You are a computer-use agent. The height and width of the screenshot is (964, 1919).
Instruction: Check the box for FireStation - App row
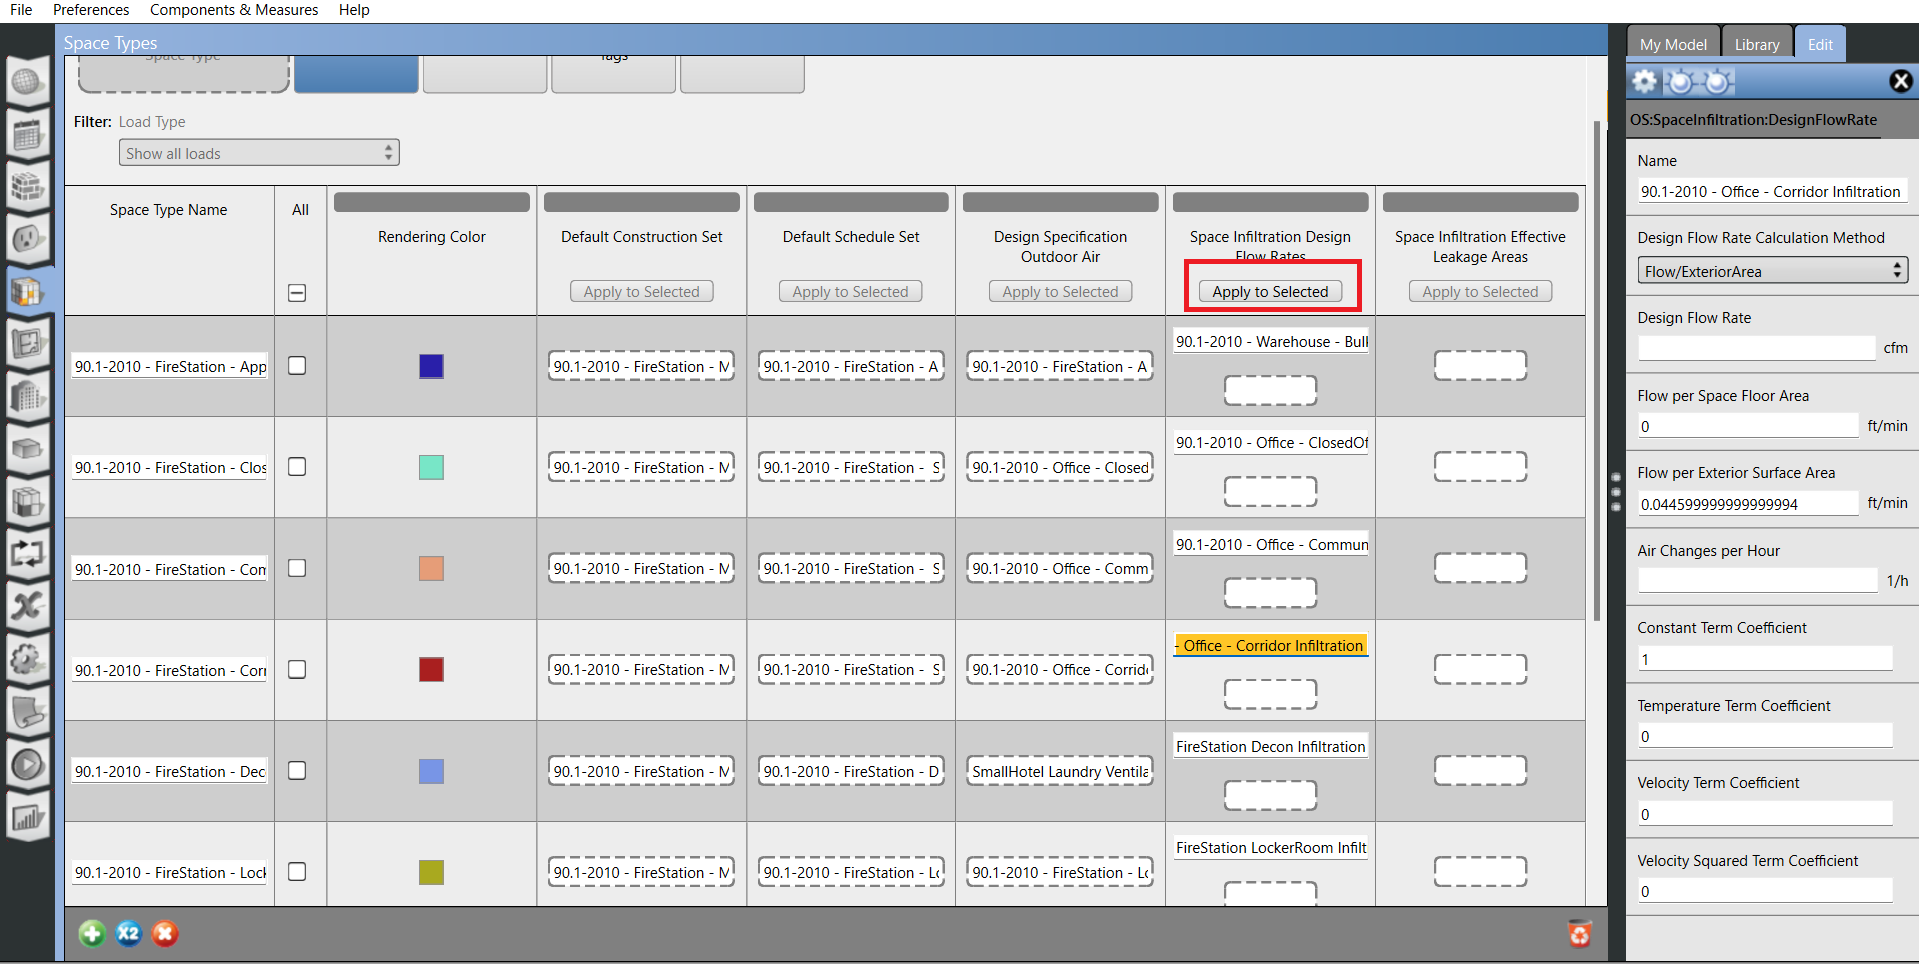click(297, 366)
